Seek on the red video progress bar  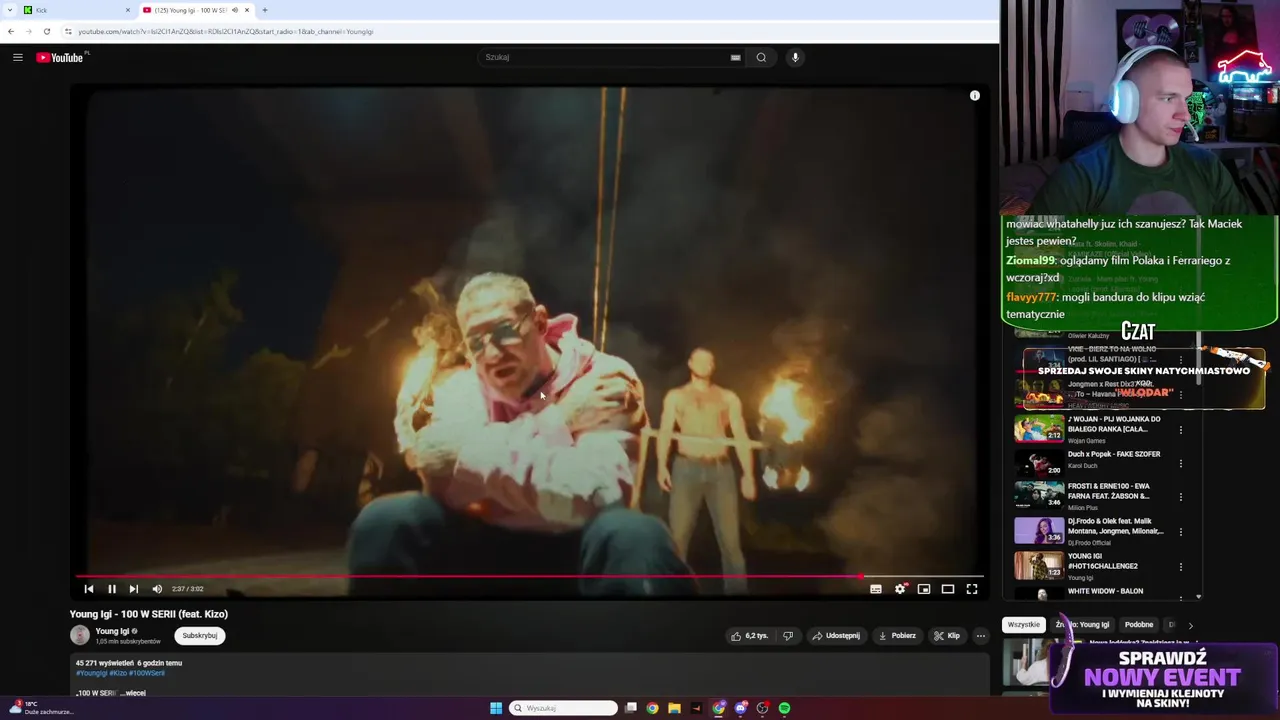(530, 576)
